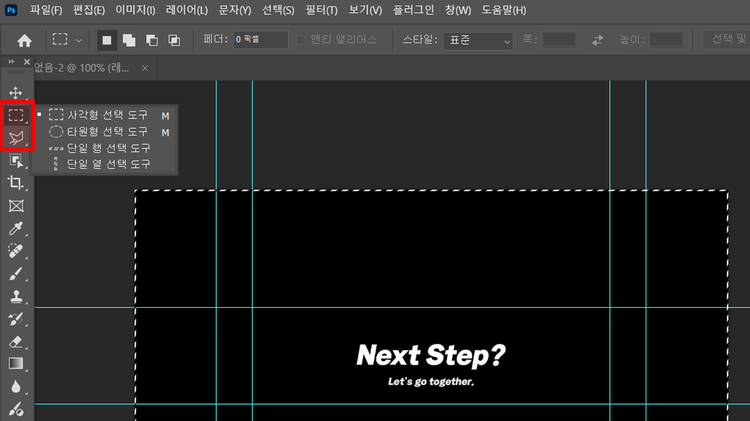Open the 보기(V) menu
The height and width of the screenshot is (421, 750).
tap(365, 10)
